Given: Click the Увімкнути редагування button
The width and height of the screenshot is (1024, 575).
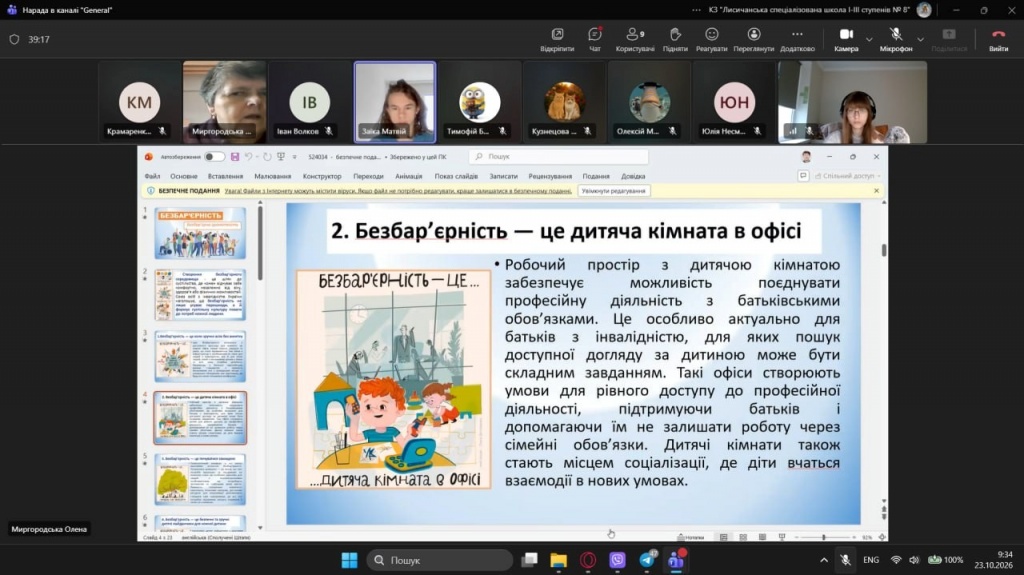Looking at the screenshot, I should (x=613, y=191).
